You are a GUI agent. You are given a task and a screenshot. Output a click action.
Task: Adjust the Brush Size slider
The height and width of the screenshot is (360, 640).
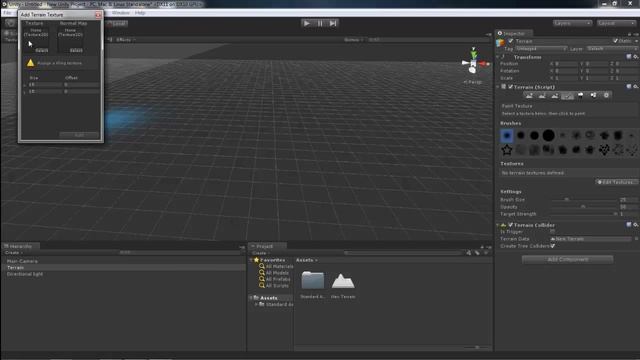[x=584, y=200]
